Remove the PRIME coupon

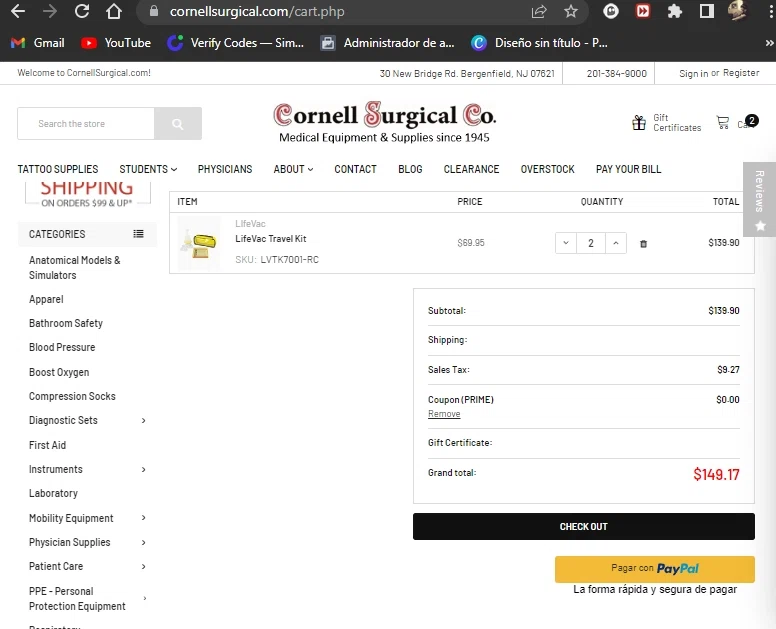pos(444,414)
